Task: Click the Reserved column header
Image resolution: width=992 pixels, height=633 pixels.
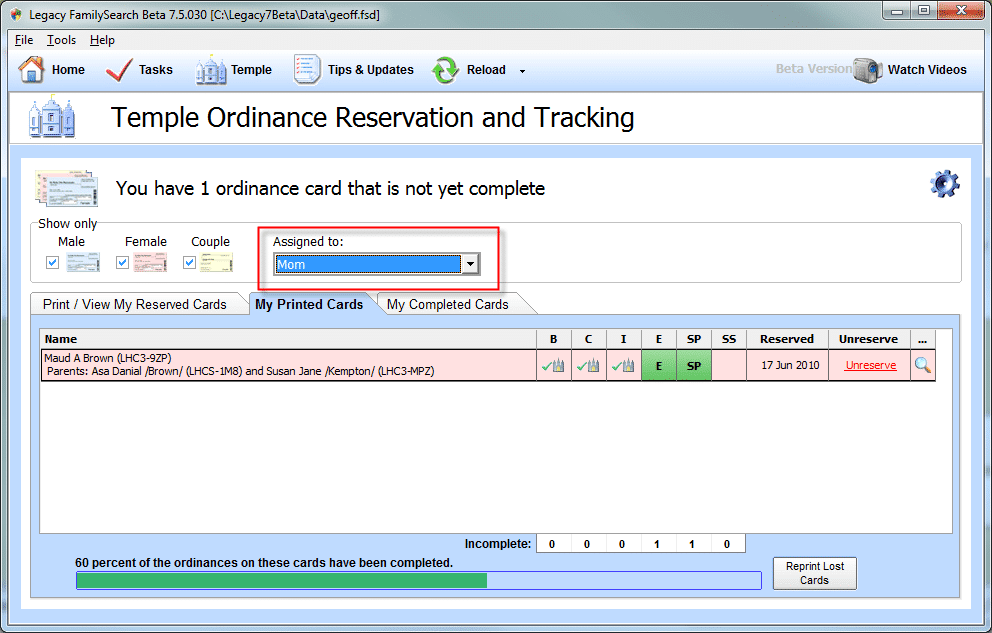Action: [787, 339]
